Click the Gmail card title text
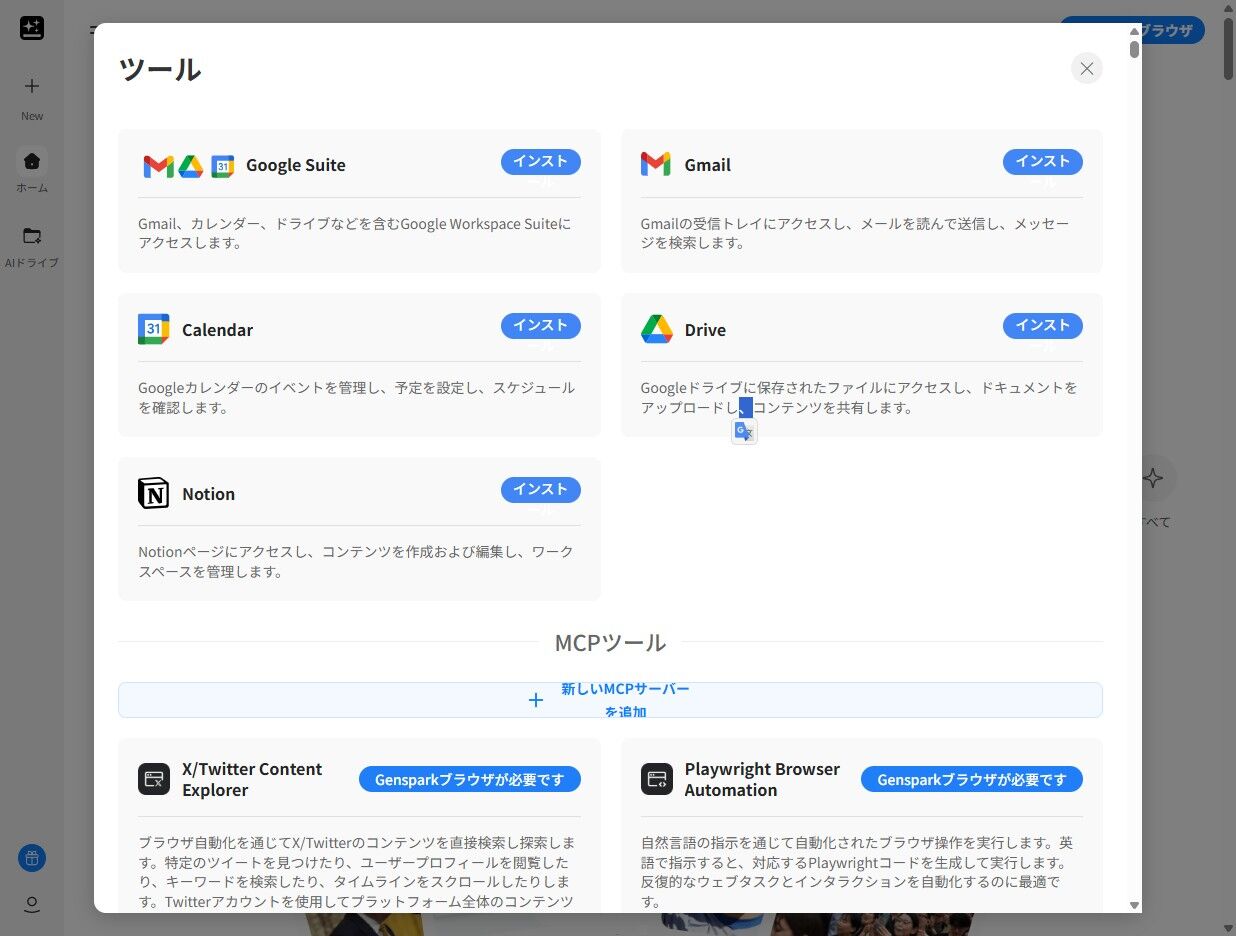 tap(708, 166)
